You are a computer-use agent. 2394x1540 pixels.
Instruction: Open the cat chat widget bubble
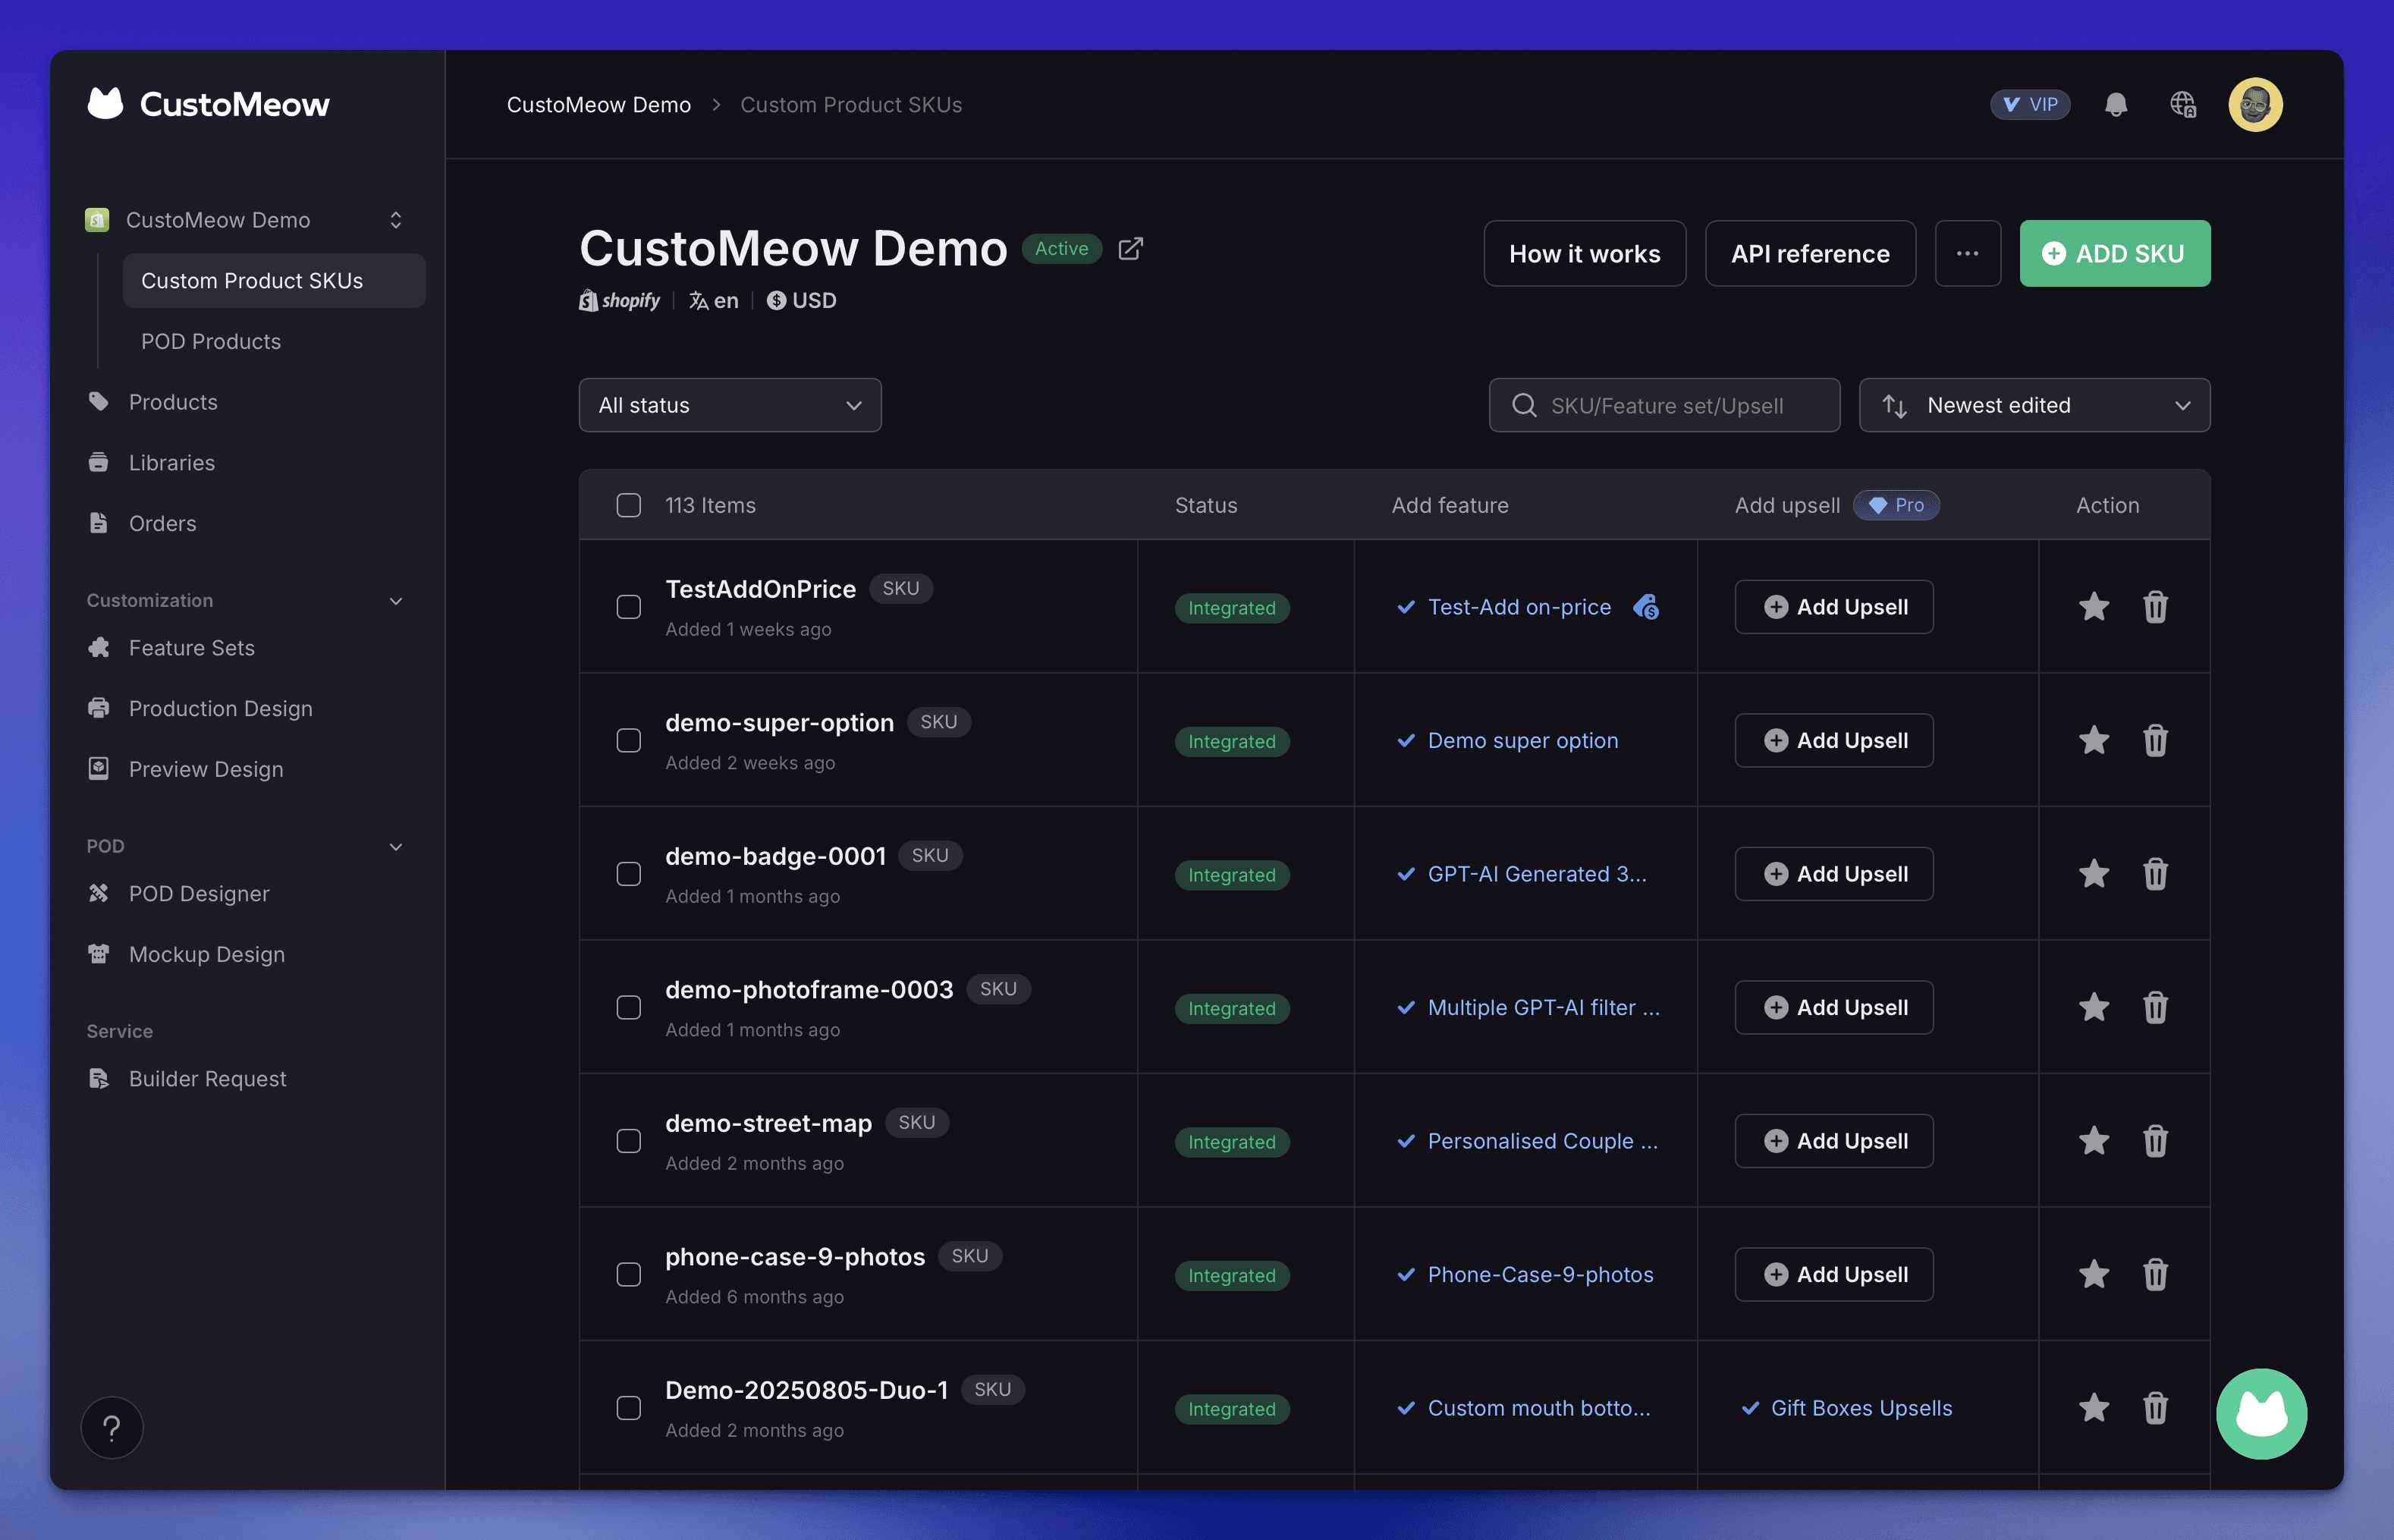click(x=2261, y=1413)
